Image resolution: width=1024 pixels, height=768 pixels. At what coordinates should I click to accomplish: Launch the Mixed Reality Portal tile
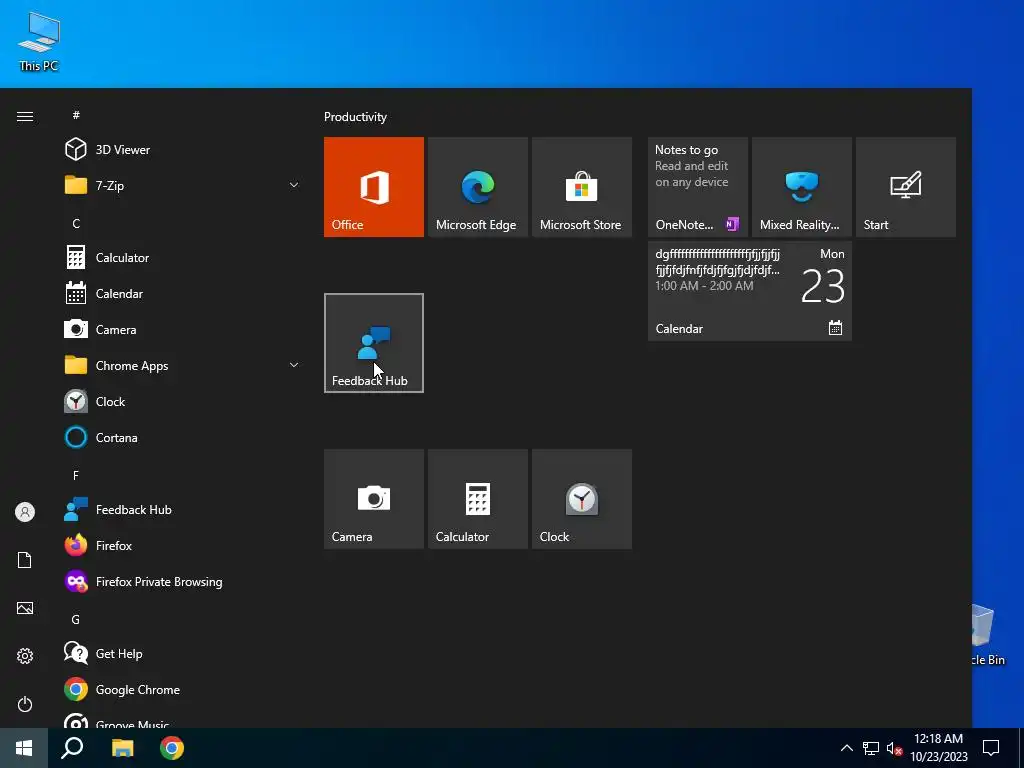click(x=802, y=187)
